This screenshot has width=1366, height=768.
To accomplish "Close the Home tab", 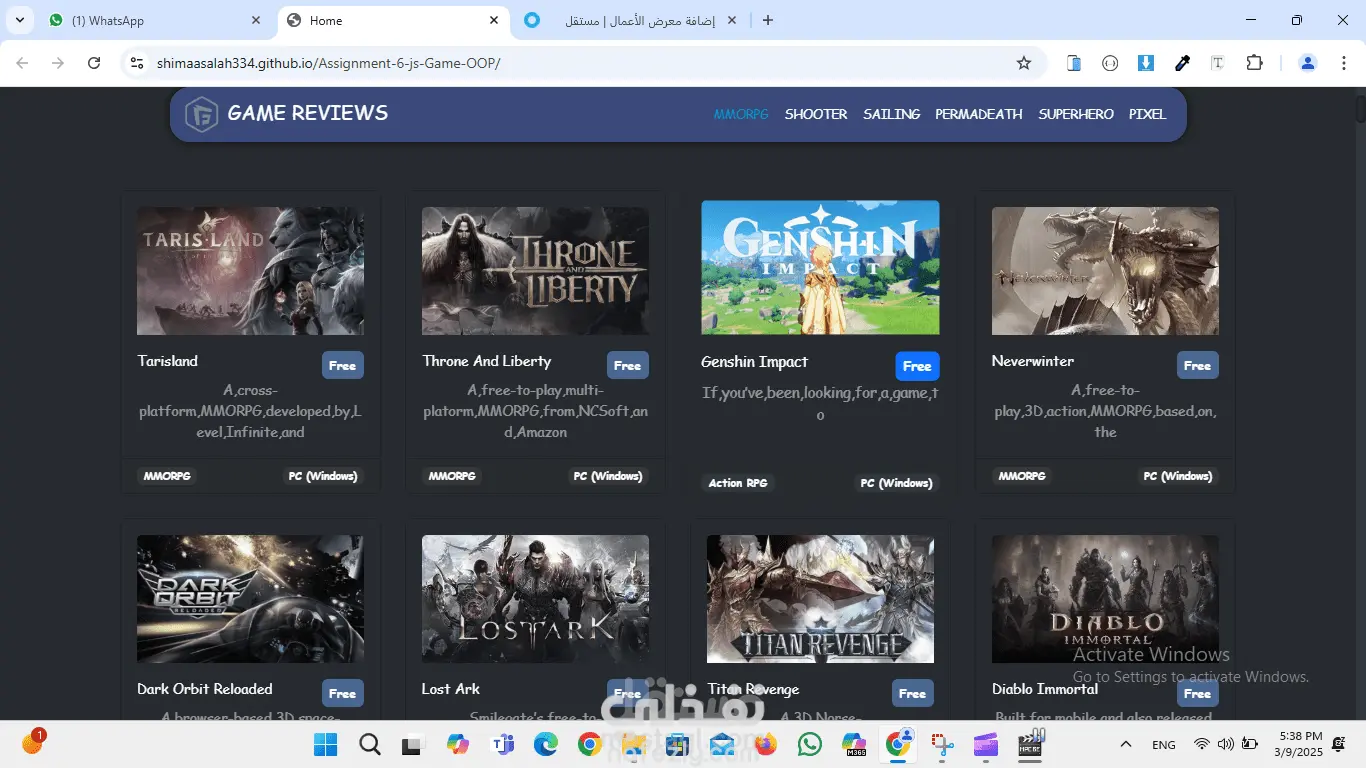I will pyautogui.click(x=494, y=20).
